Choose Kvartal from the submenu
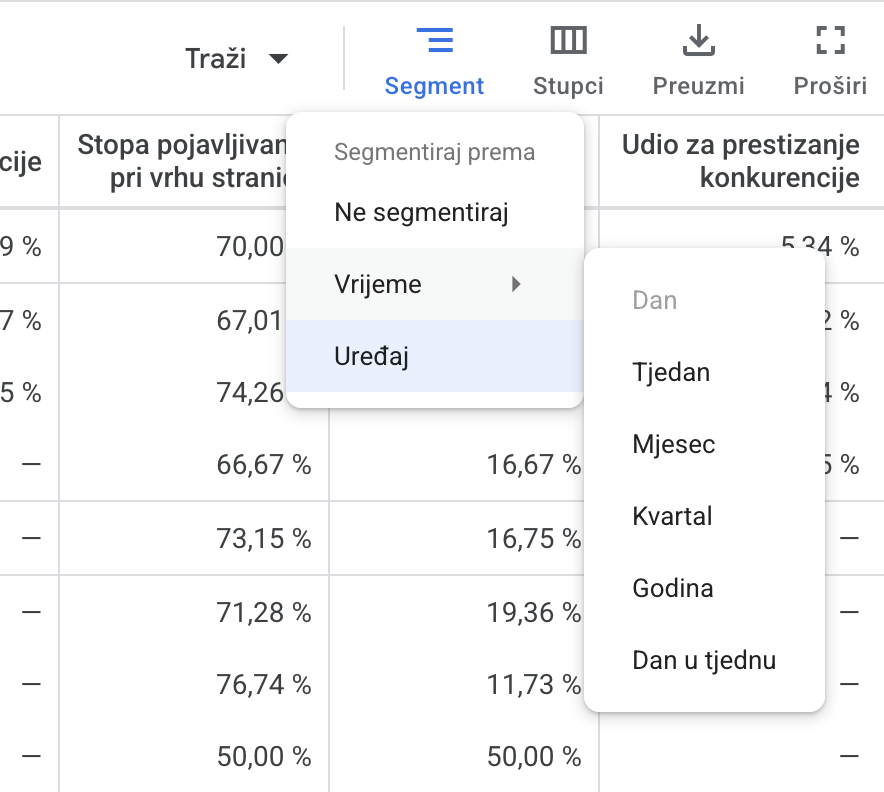This screenshot has height=792, width=884. [x=672, y=517]
